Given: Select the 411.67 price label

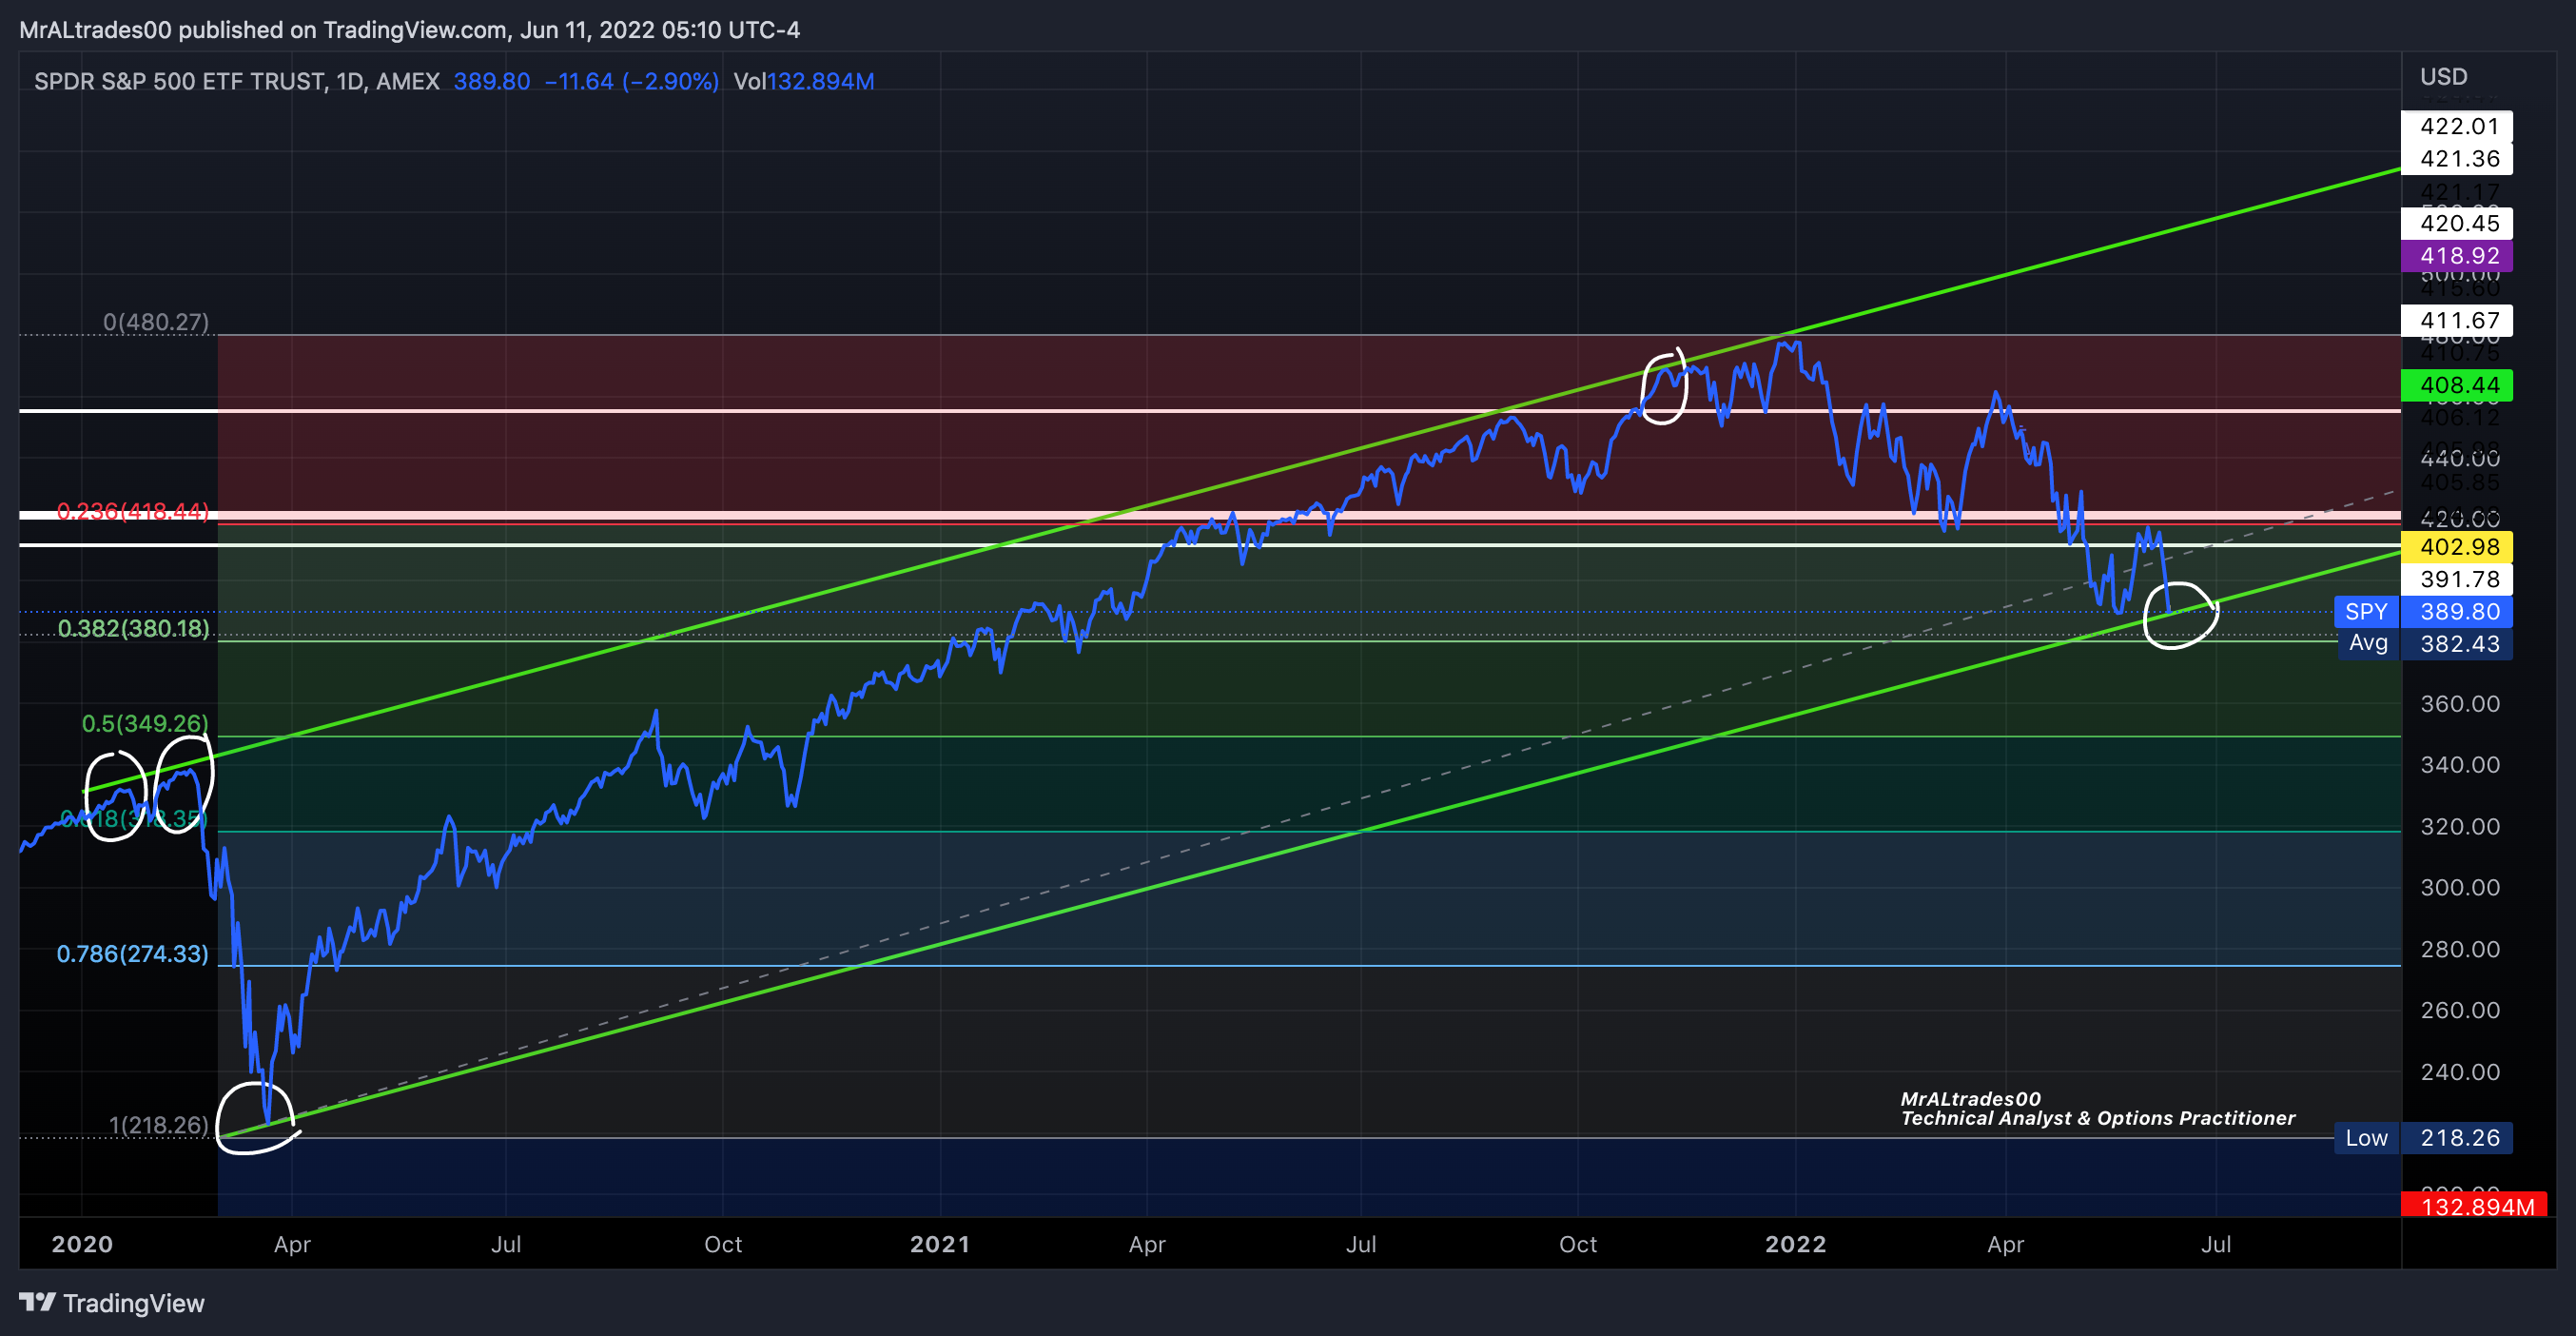Looking at the screenshot, I should tap(2456, 320).
